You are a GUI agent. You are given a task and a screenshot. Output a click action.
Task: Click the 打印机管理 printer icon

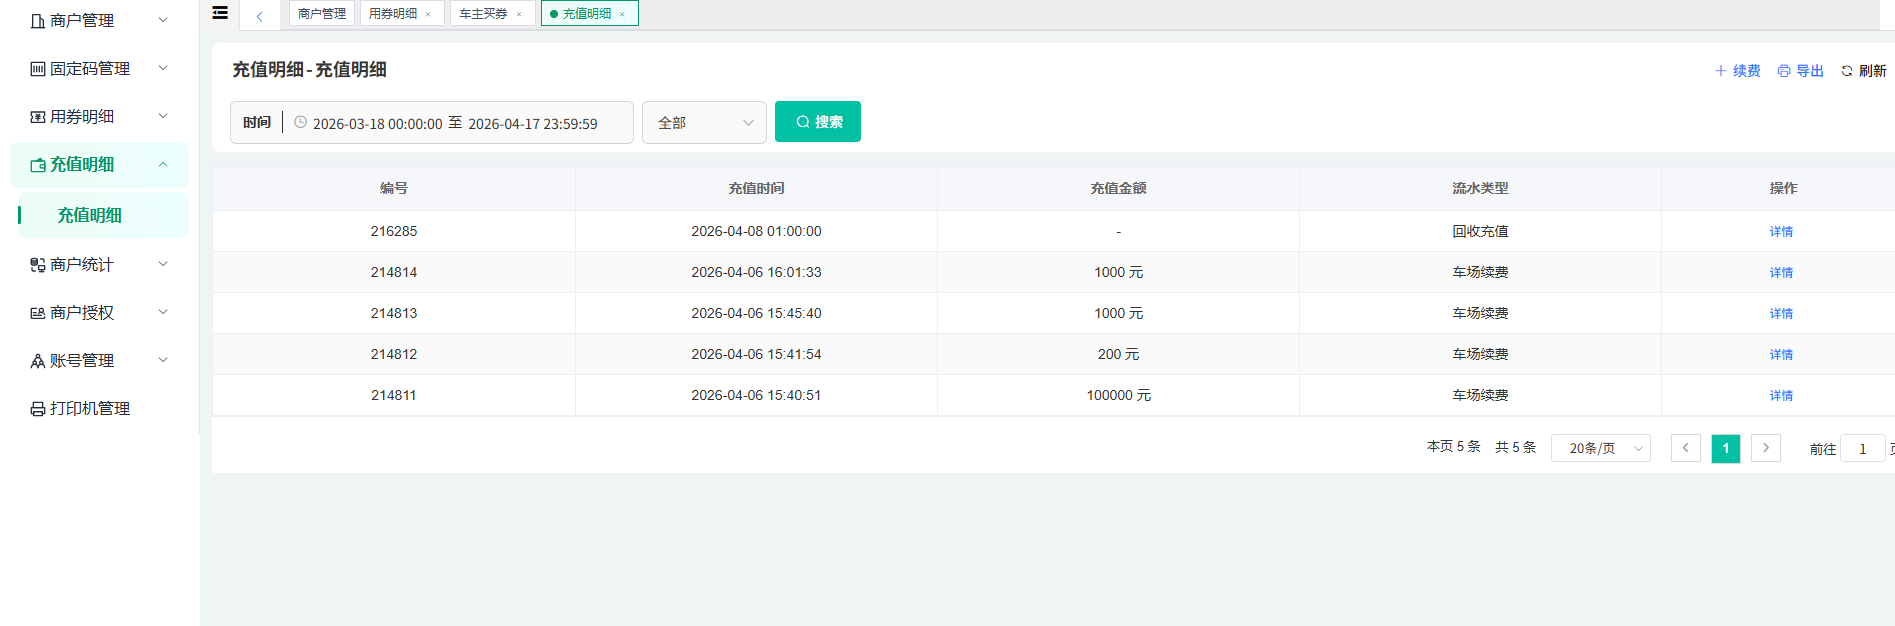tap(38, 409)
